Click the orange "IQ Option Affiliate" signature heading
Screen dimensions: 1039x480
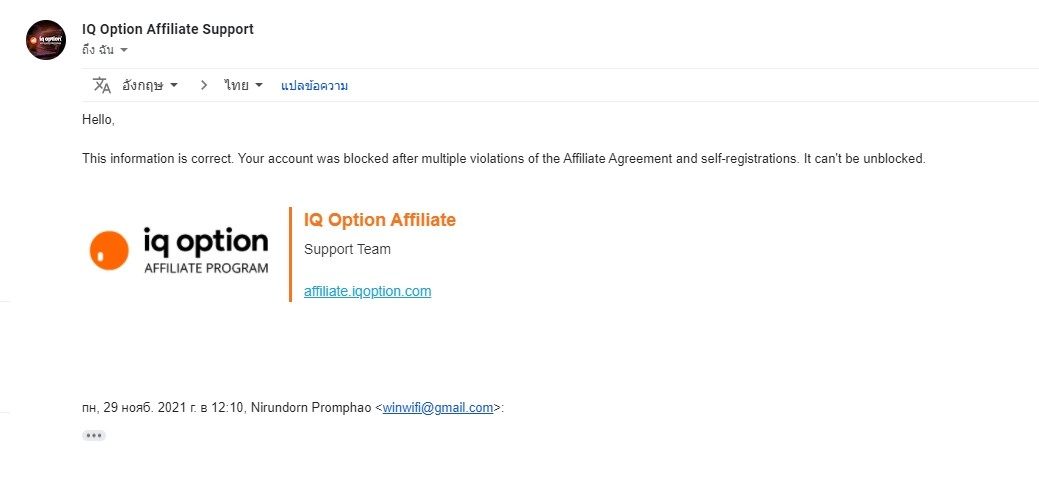pos(379,220)
